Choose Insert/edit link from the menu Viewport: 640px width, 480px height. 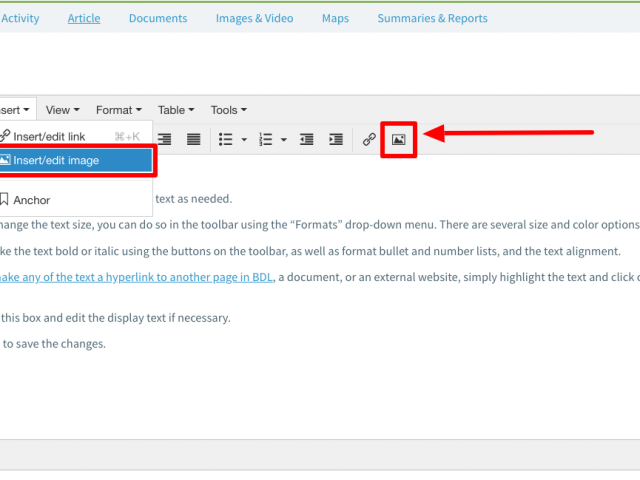[x=49, y=136]
